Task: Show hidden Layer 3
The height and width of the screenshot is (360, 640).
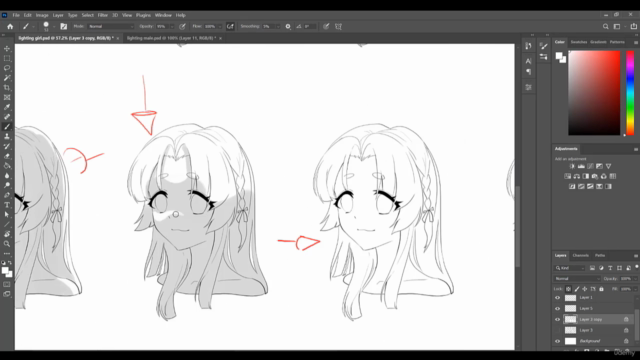Action: [558, 330]
